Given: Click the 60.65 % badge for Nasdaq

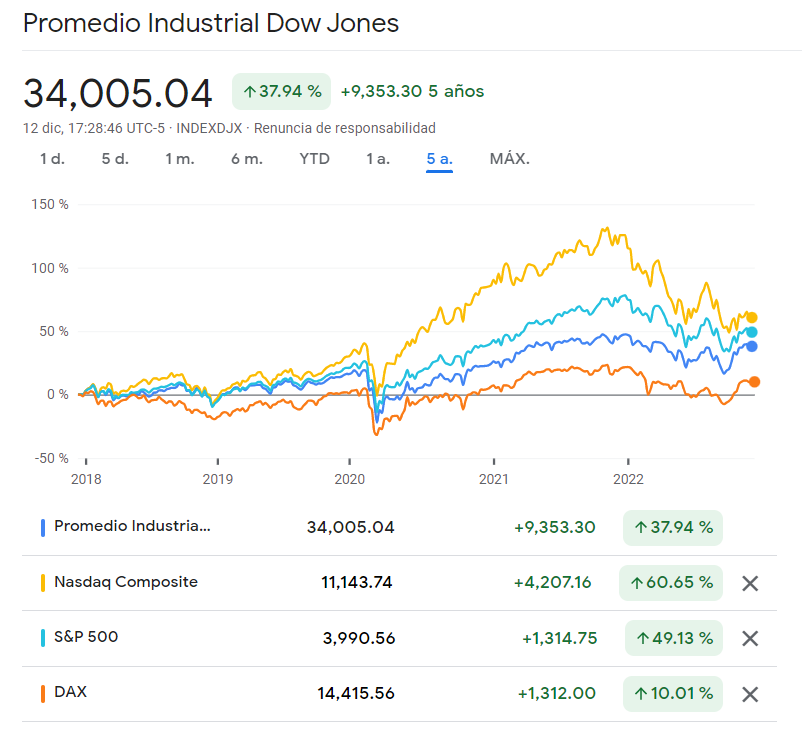Looking at the screenshot, I should (x=671, y=583).
